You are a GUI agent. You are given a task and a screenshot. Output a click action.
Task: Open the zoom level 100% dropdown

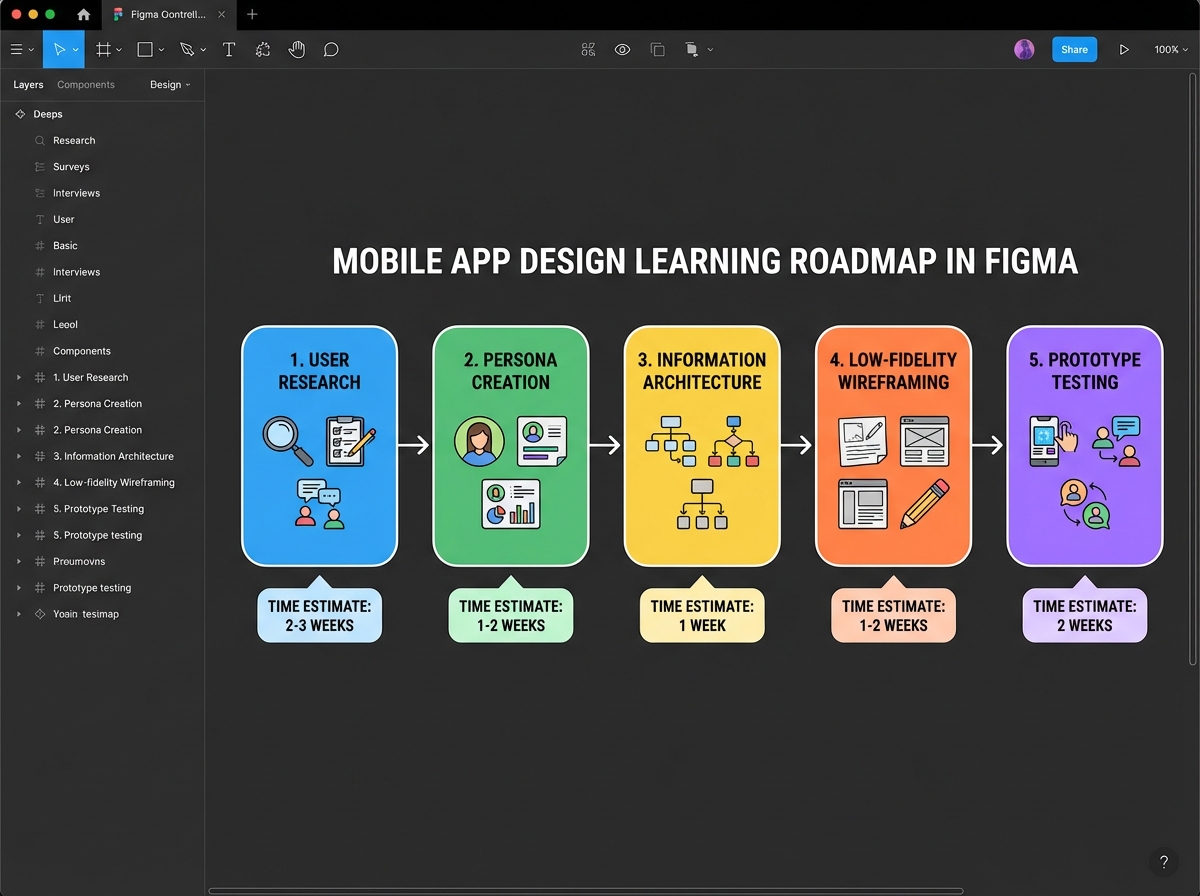pos(1170,49)
